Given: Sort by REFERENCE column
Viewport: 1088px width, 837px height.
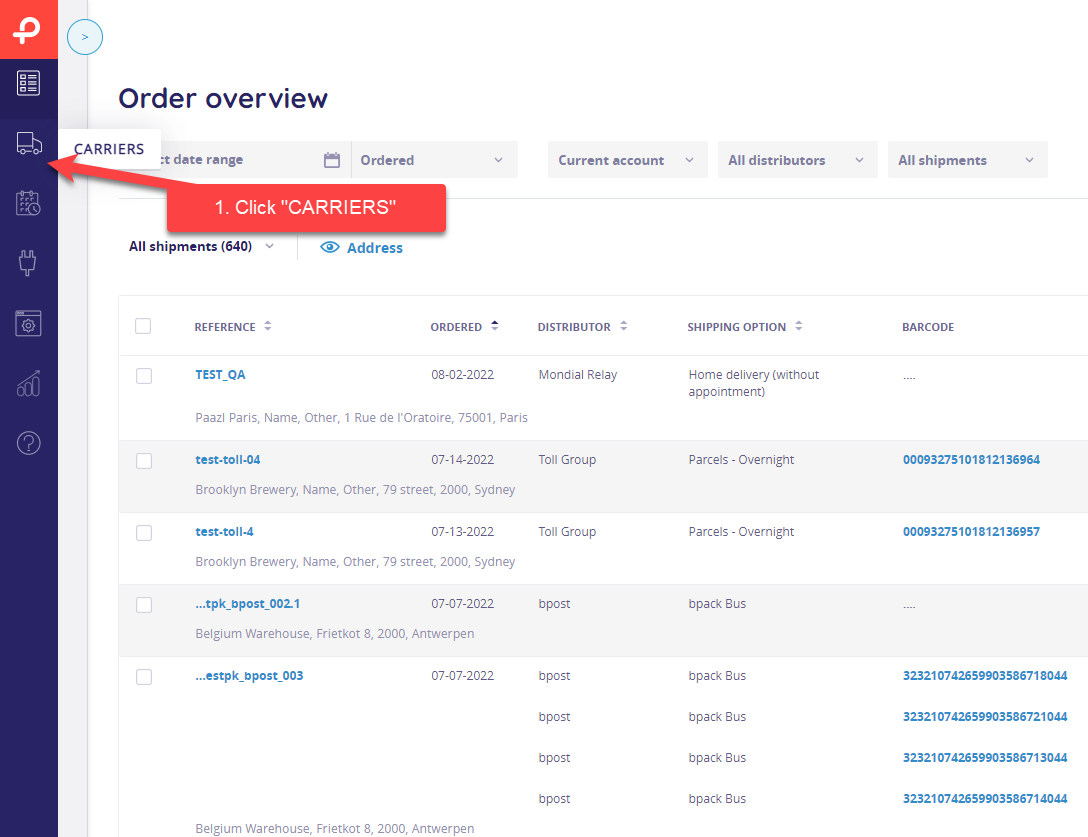Looking at the screenshot, I should point(232,327).
